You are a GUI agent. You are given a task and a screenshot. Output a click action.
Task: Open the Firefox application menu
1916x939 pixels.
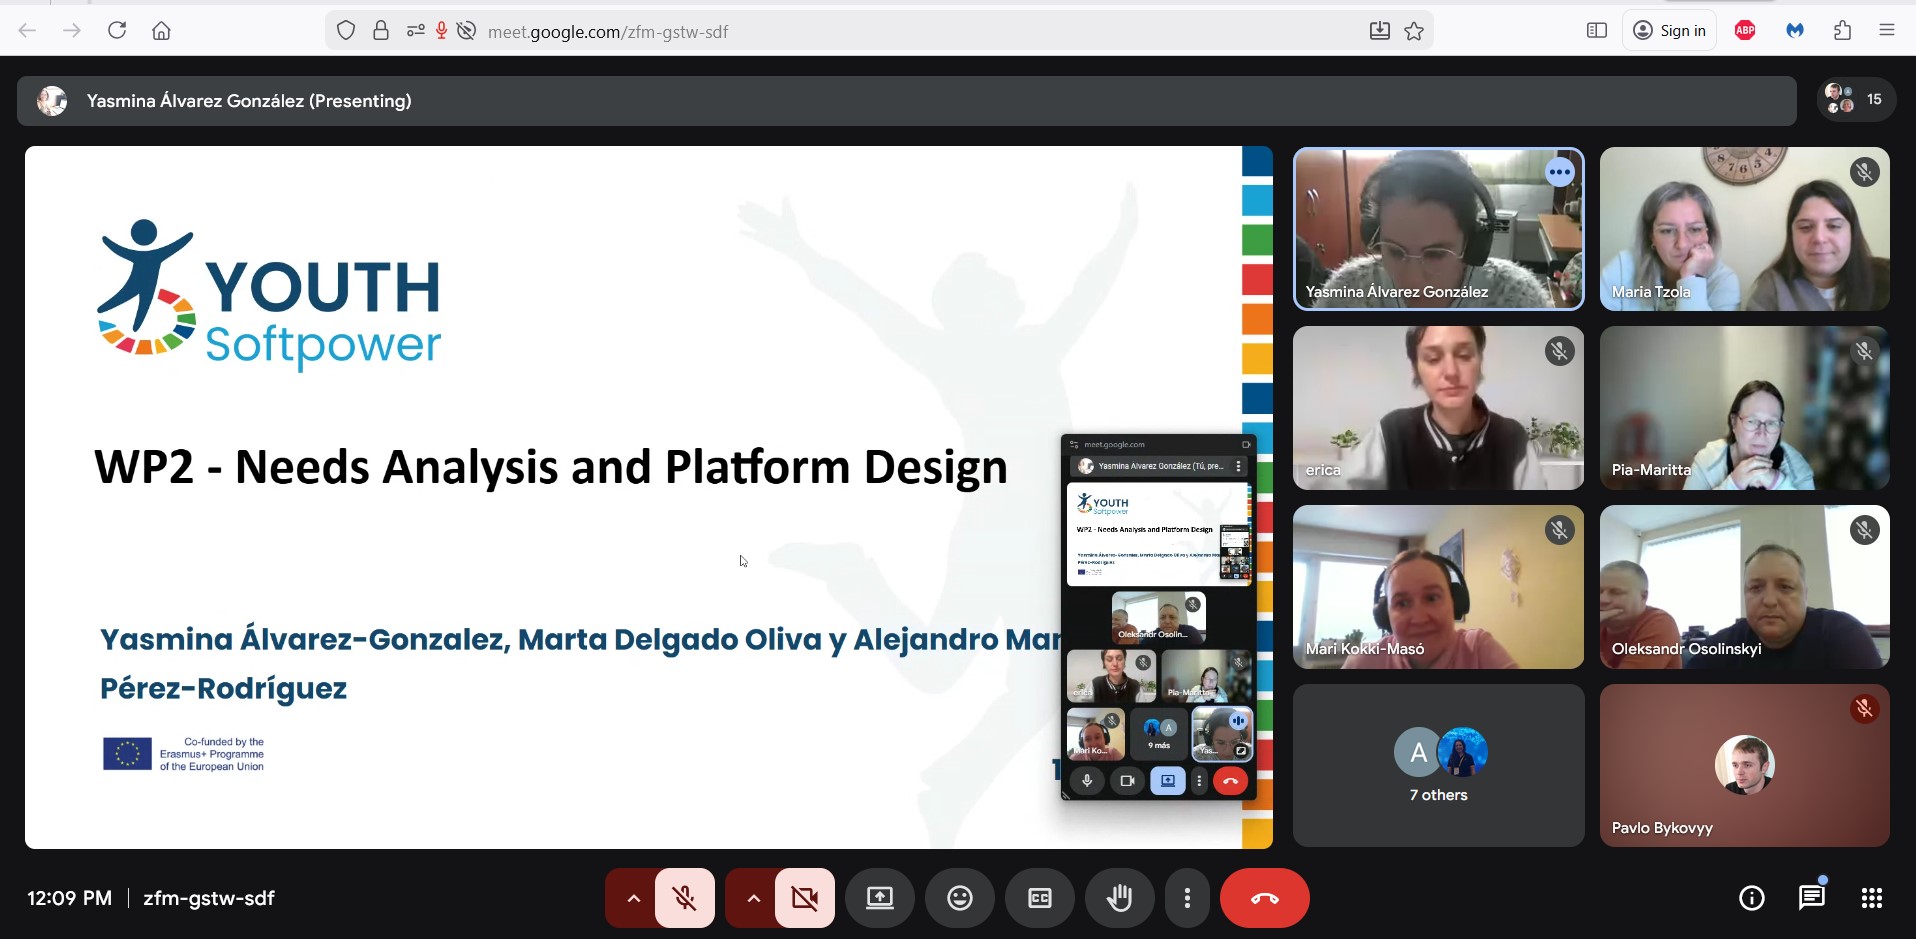tap(1887, 31)
